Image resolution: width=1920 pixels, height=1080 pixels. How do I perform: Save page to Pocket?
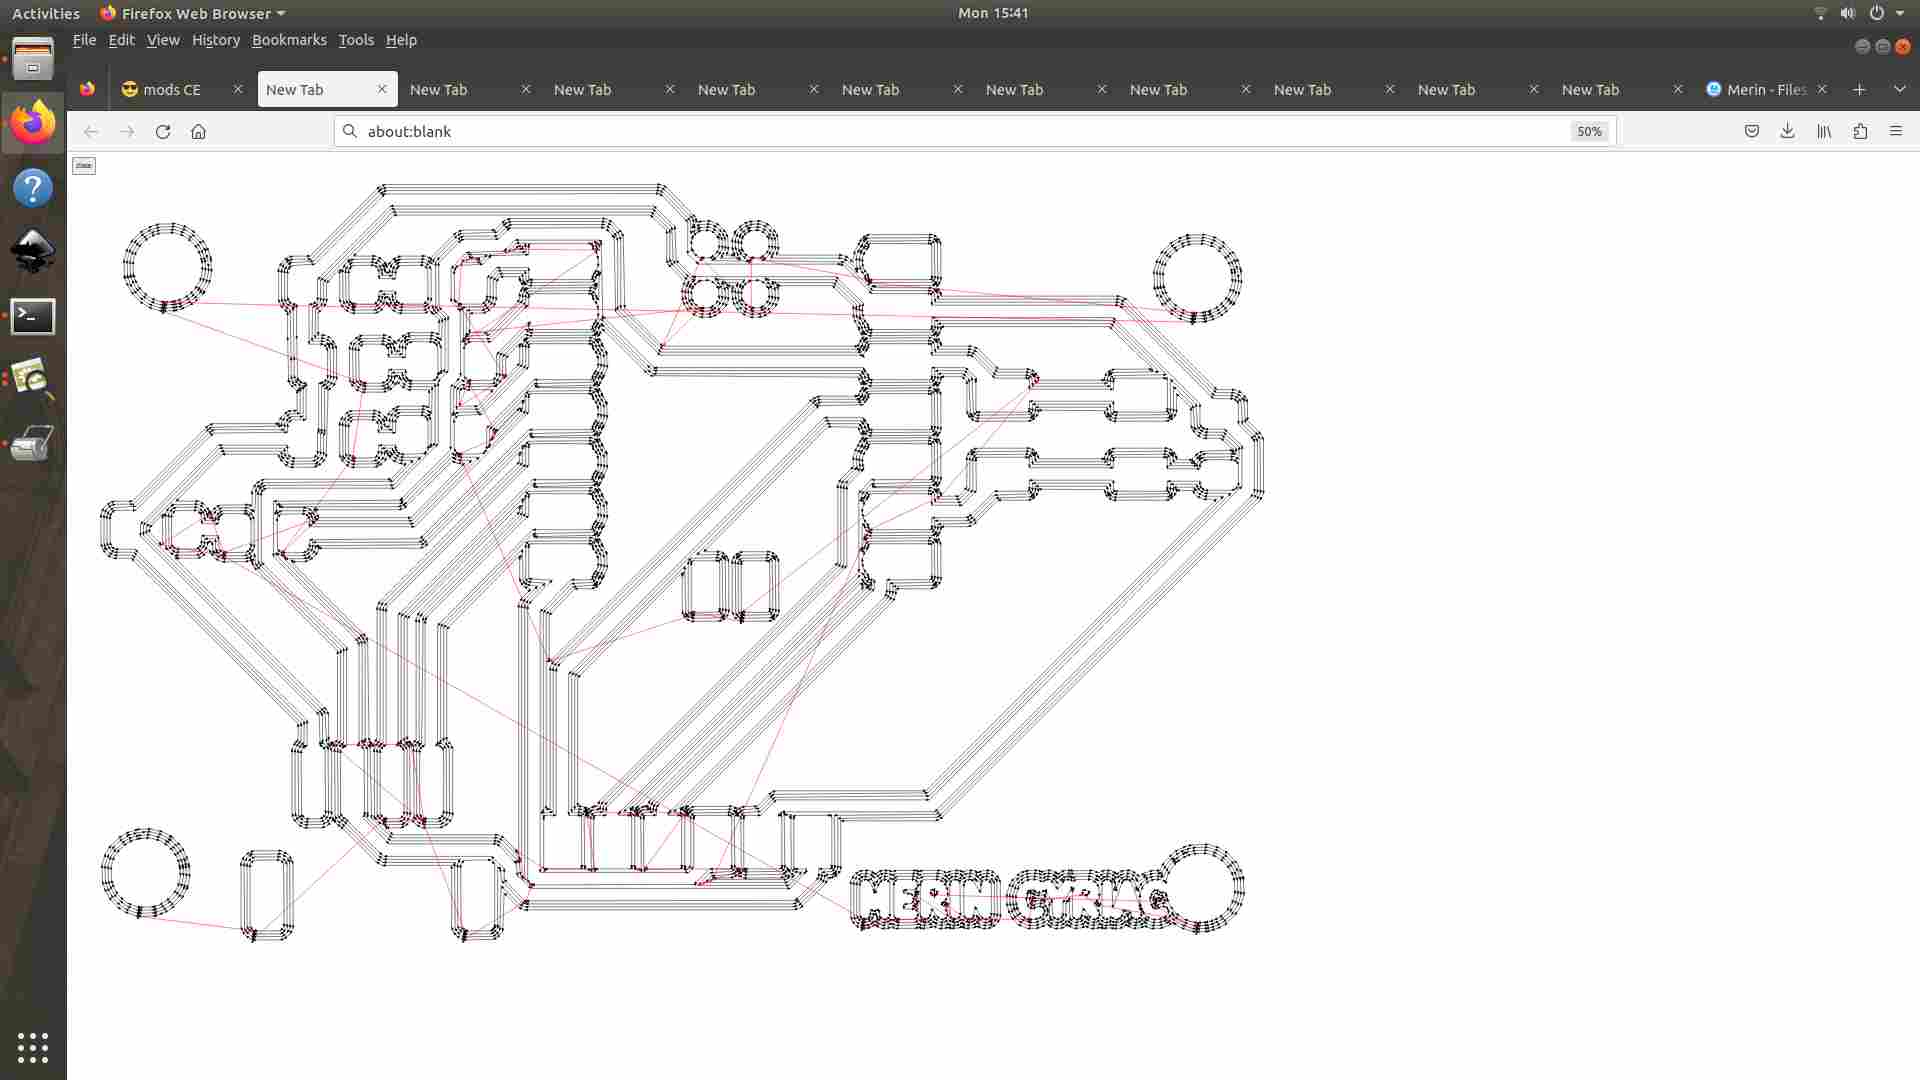tap(1751, 131)
